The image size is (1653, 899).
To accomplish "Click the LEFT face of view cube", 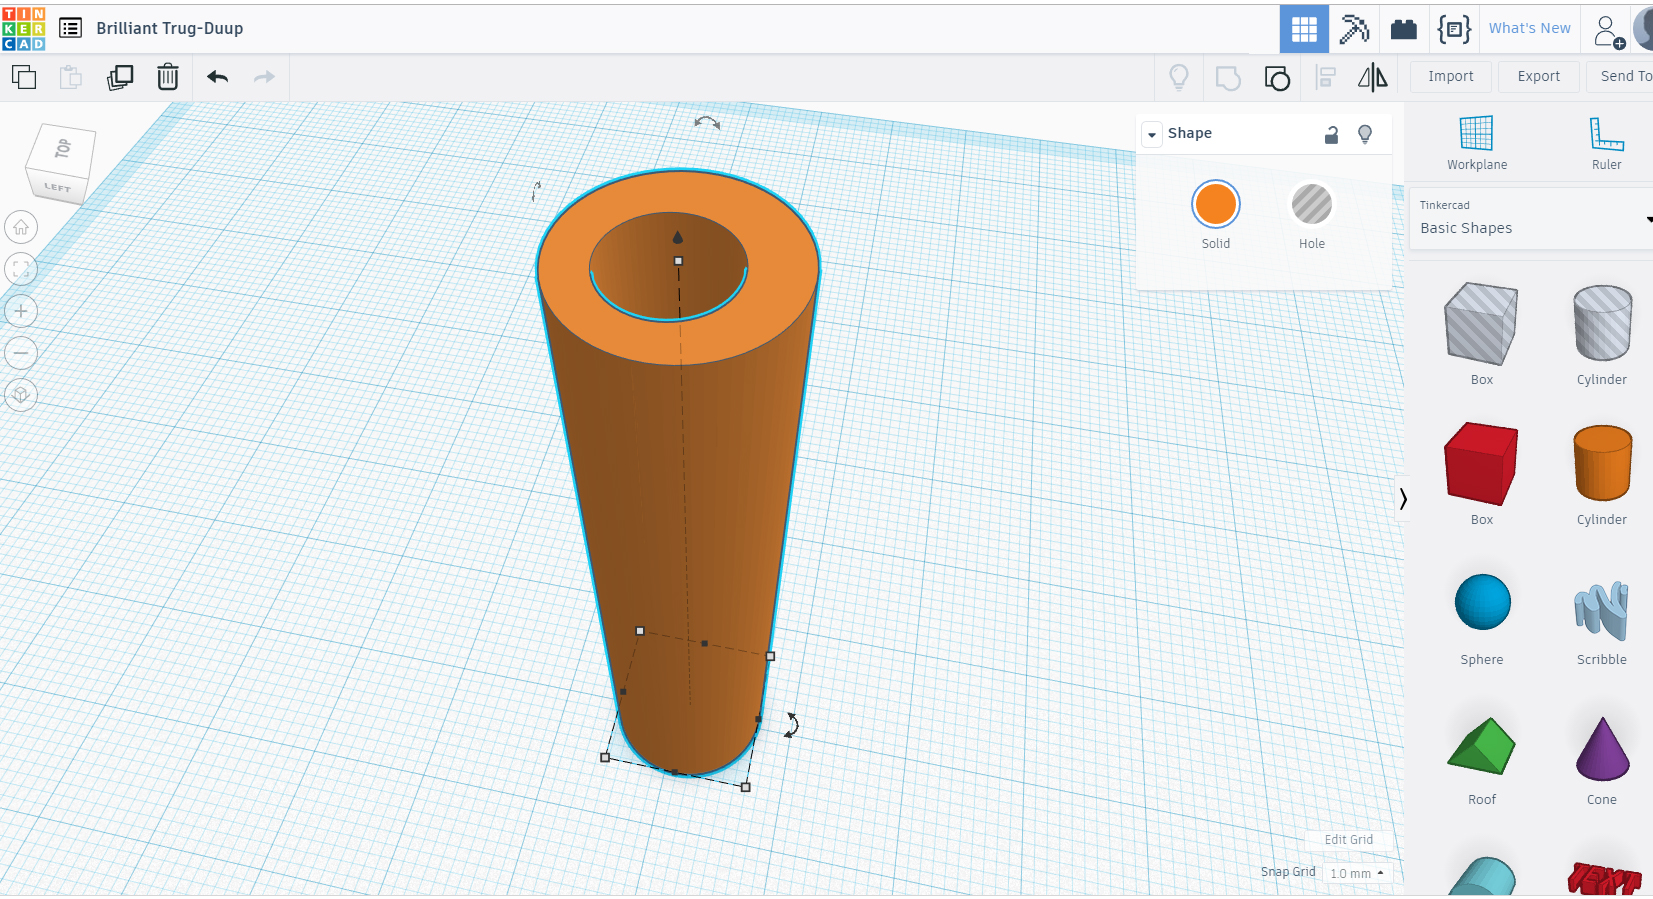I will tap(57, 187).
